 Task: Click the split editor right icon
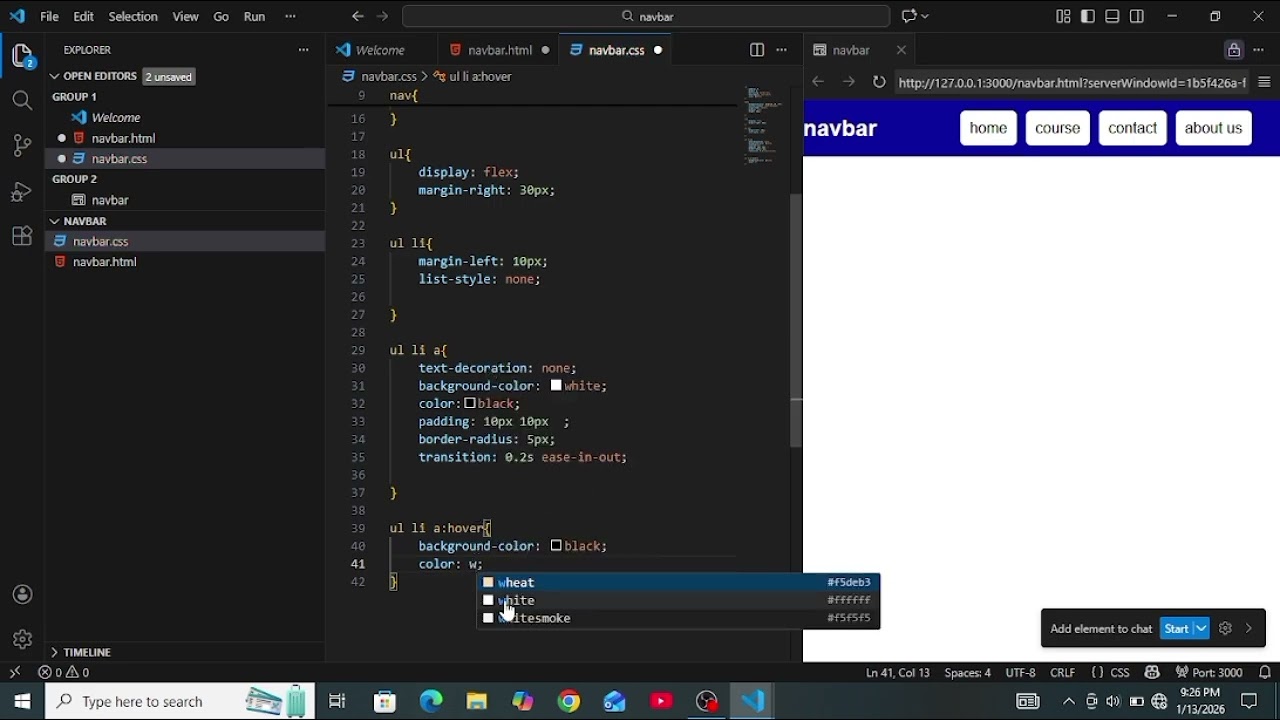757,50
